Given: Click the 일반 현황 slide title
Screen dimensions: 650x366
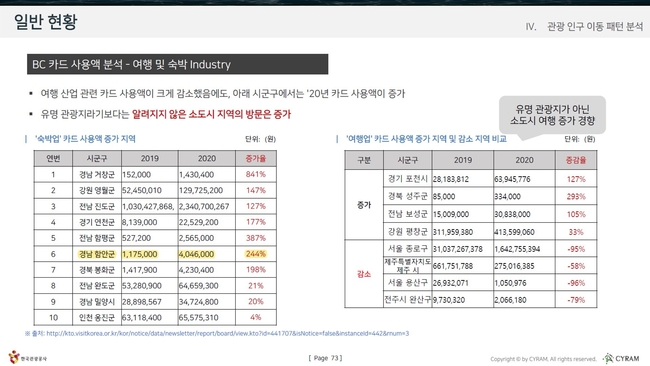Looking at the screenshot, I should (x=46, y=22).
